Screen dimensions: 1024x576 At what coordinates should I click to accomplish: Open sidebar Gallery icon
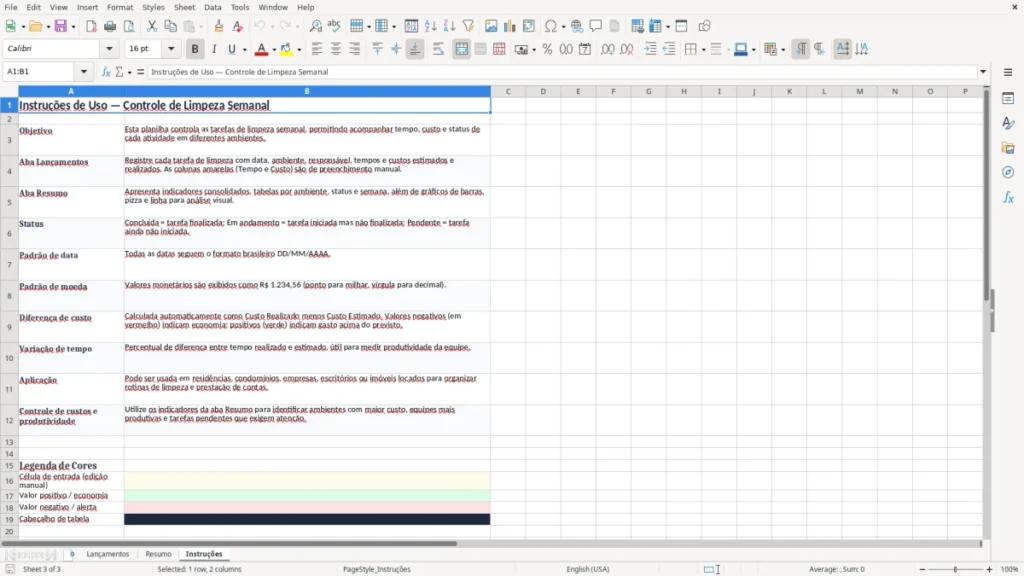(1008, 148)
